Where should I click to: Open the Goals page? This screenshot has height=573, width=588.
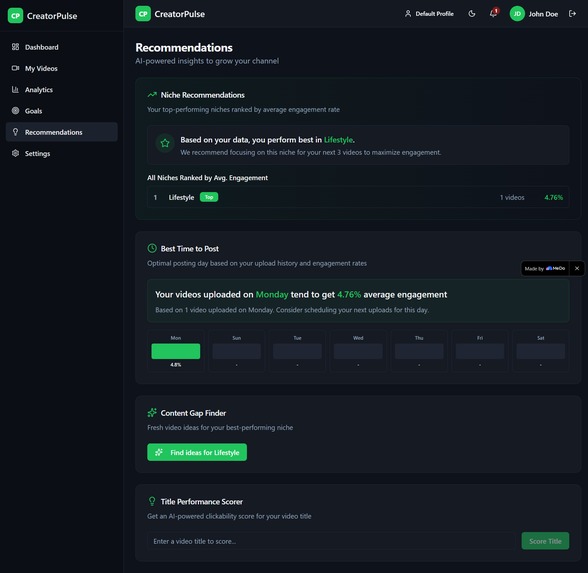62,111
